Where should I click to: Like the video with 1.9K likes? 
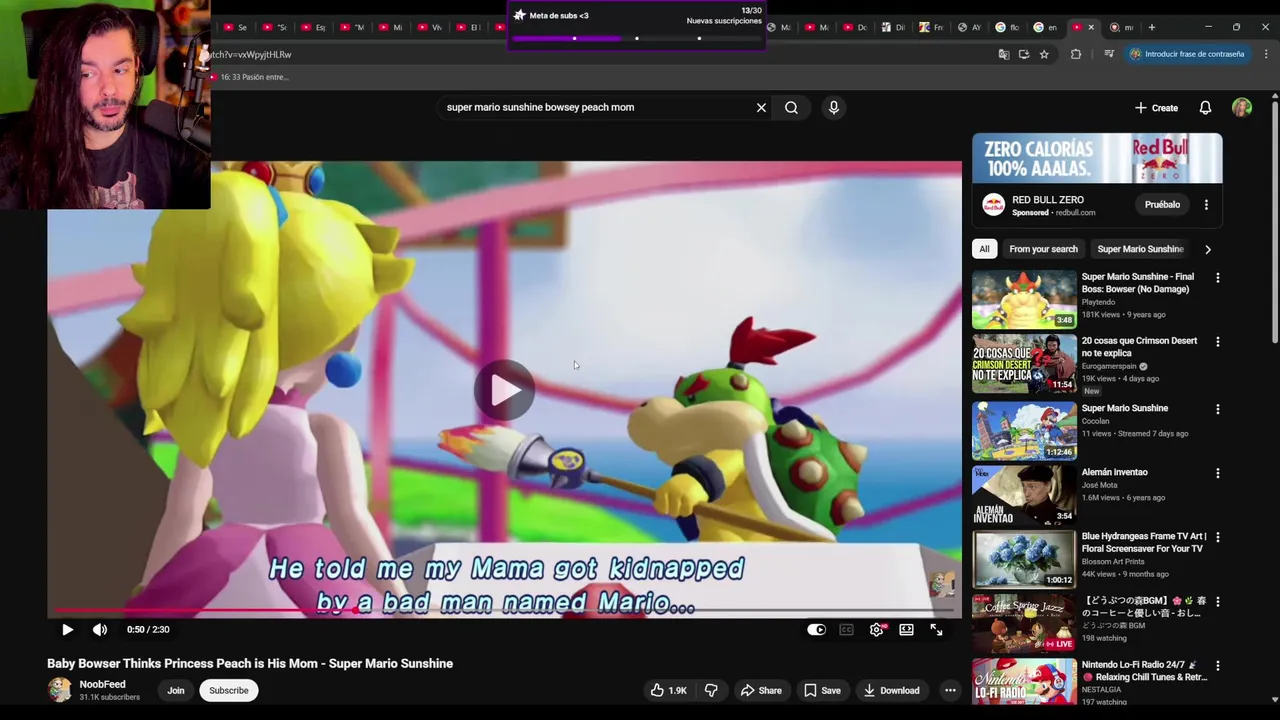point(667,690)
